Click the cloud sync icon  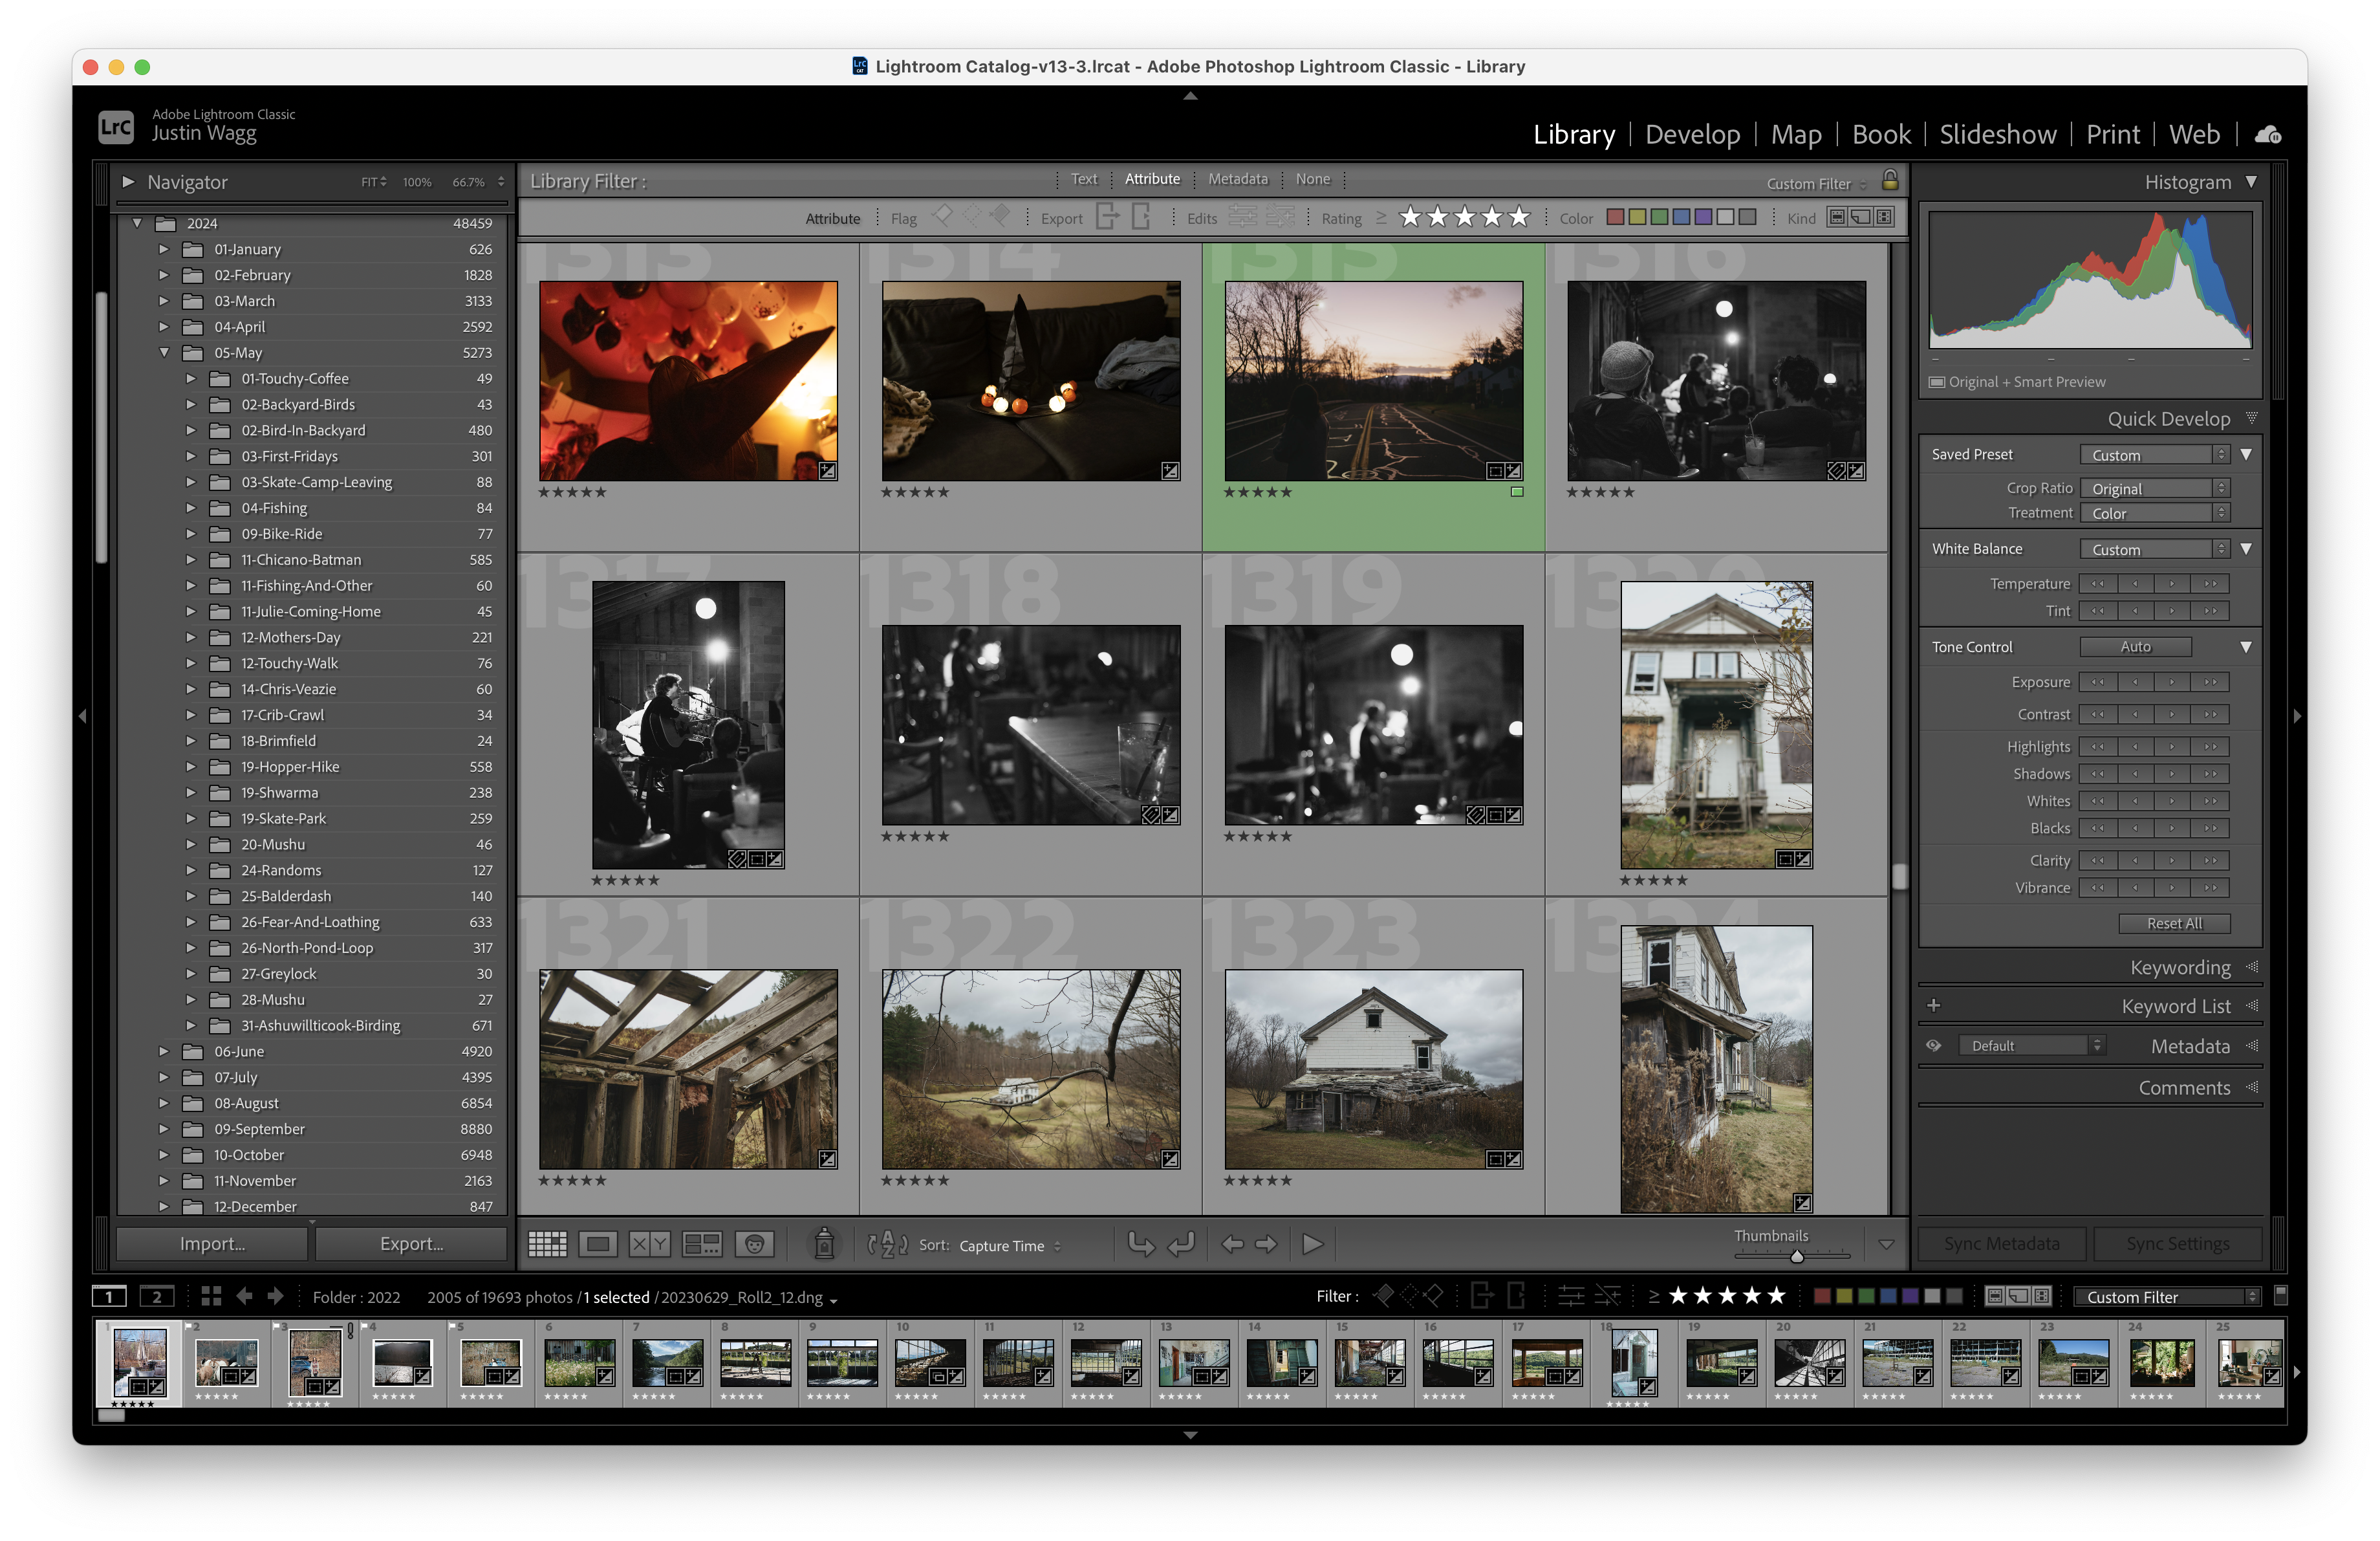(2267, 133)
